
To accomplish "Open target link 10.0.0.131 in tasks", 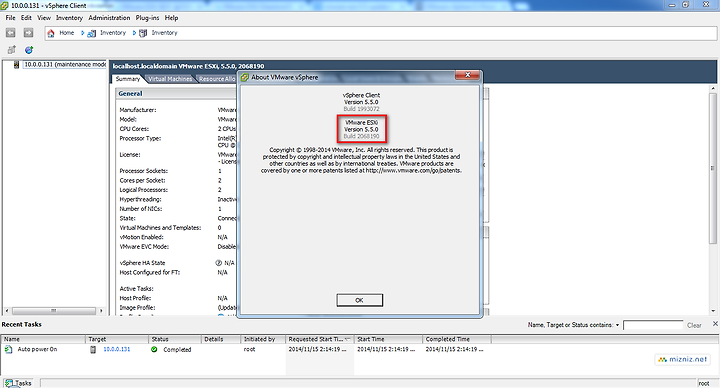I will pos(117,349).
